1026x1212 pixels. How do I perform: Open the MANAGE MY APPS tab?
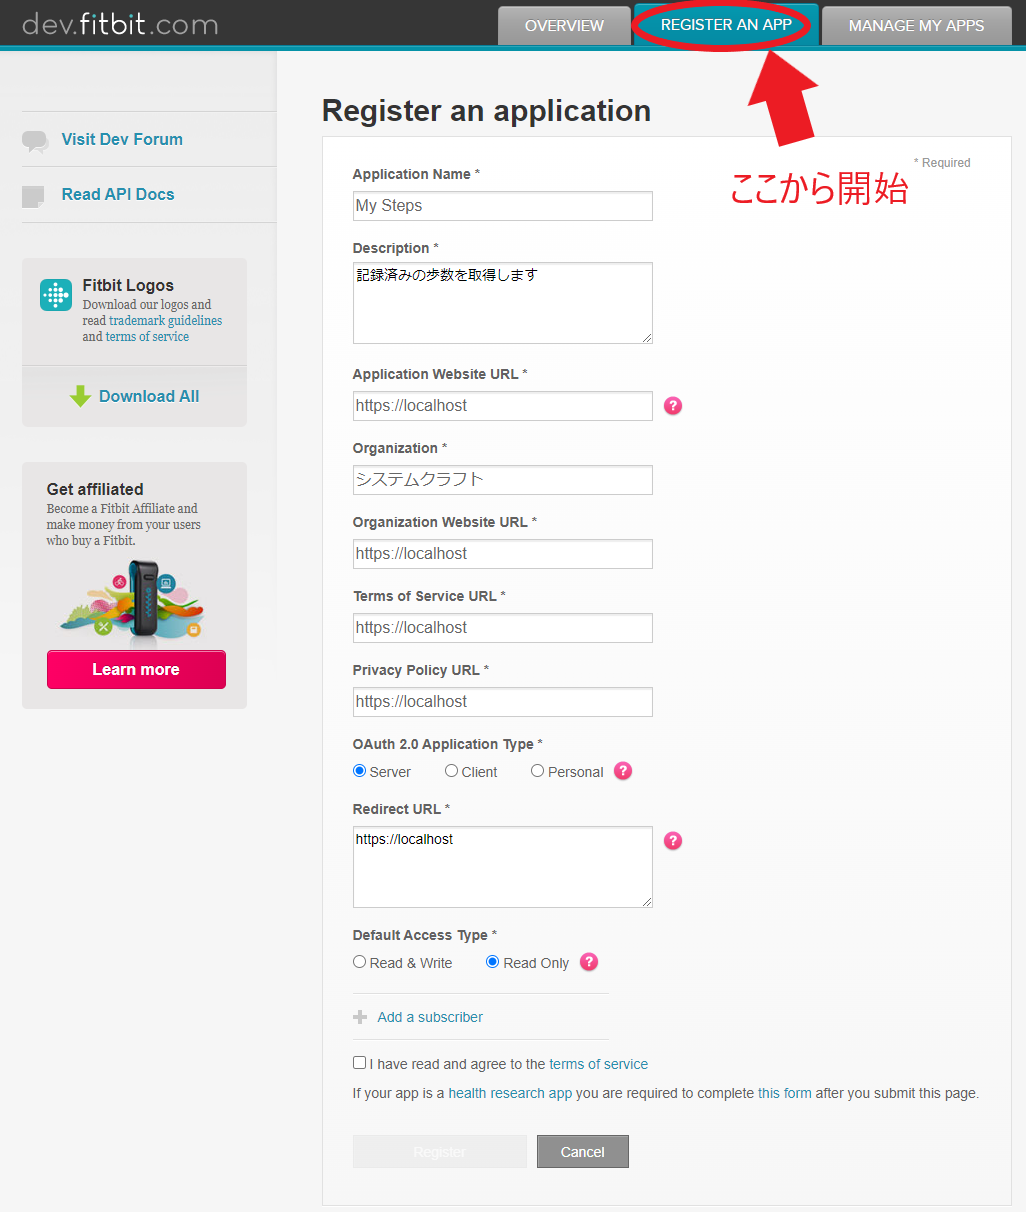tap(915, 25)
